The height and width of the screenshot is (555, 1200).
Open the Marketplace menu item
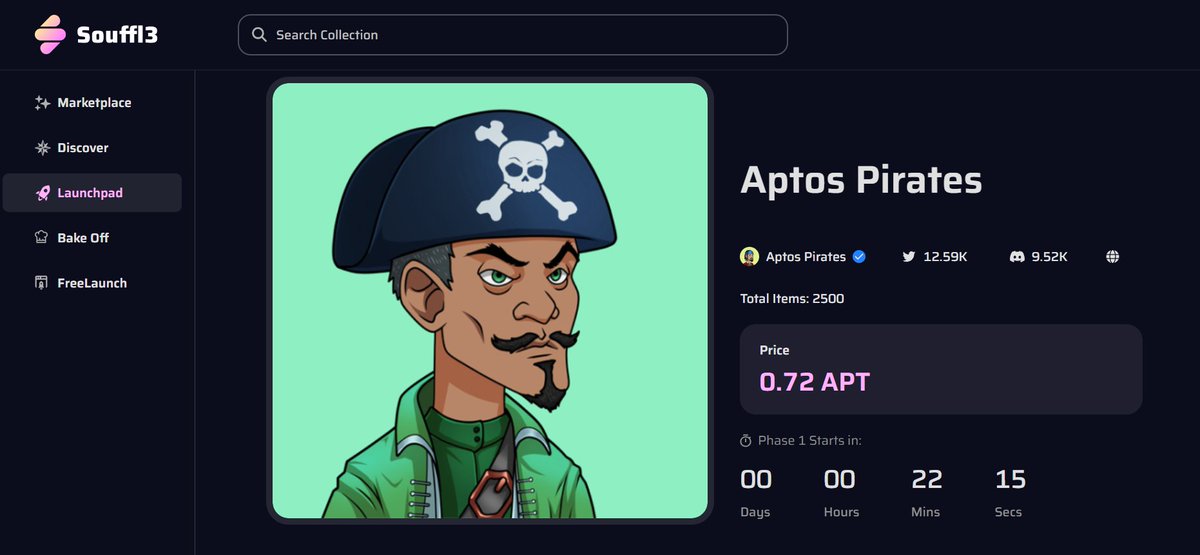(92, 103)
